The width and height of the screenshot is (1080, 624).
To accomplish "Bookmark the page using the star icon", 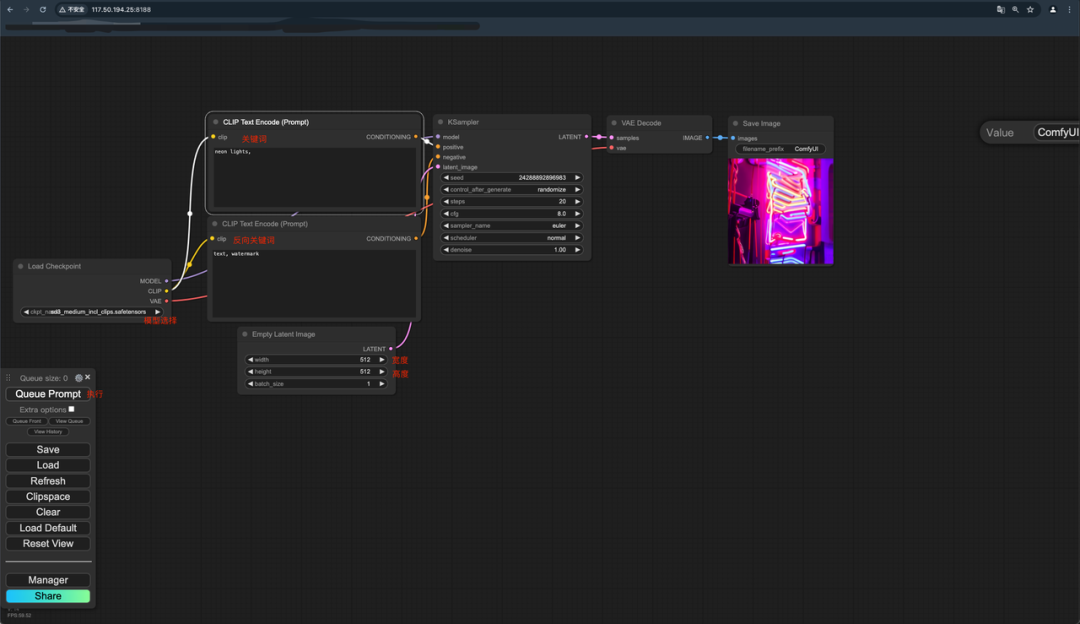I will coord(1030,9).
